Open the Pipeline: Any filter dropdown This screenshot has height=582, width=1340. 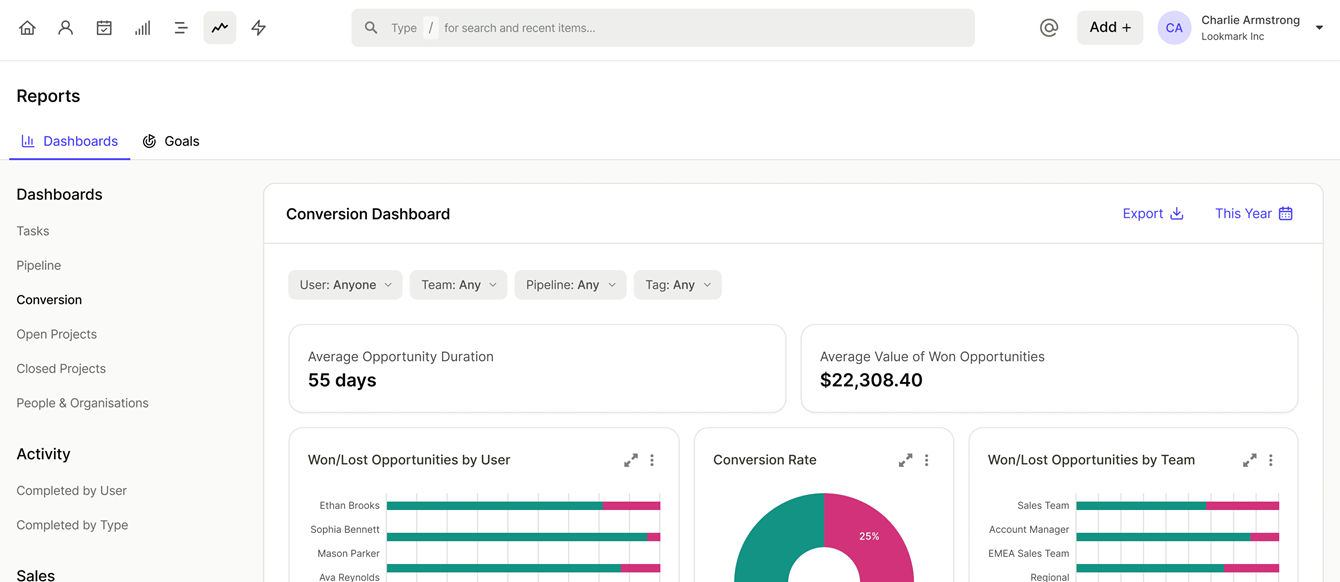(570, 285)
